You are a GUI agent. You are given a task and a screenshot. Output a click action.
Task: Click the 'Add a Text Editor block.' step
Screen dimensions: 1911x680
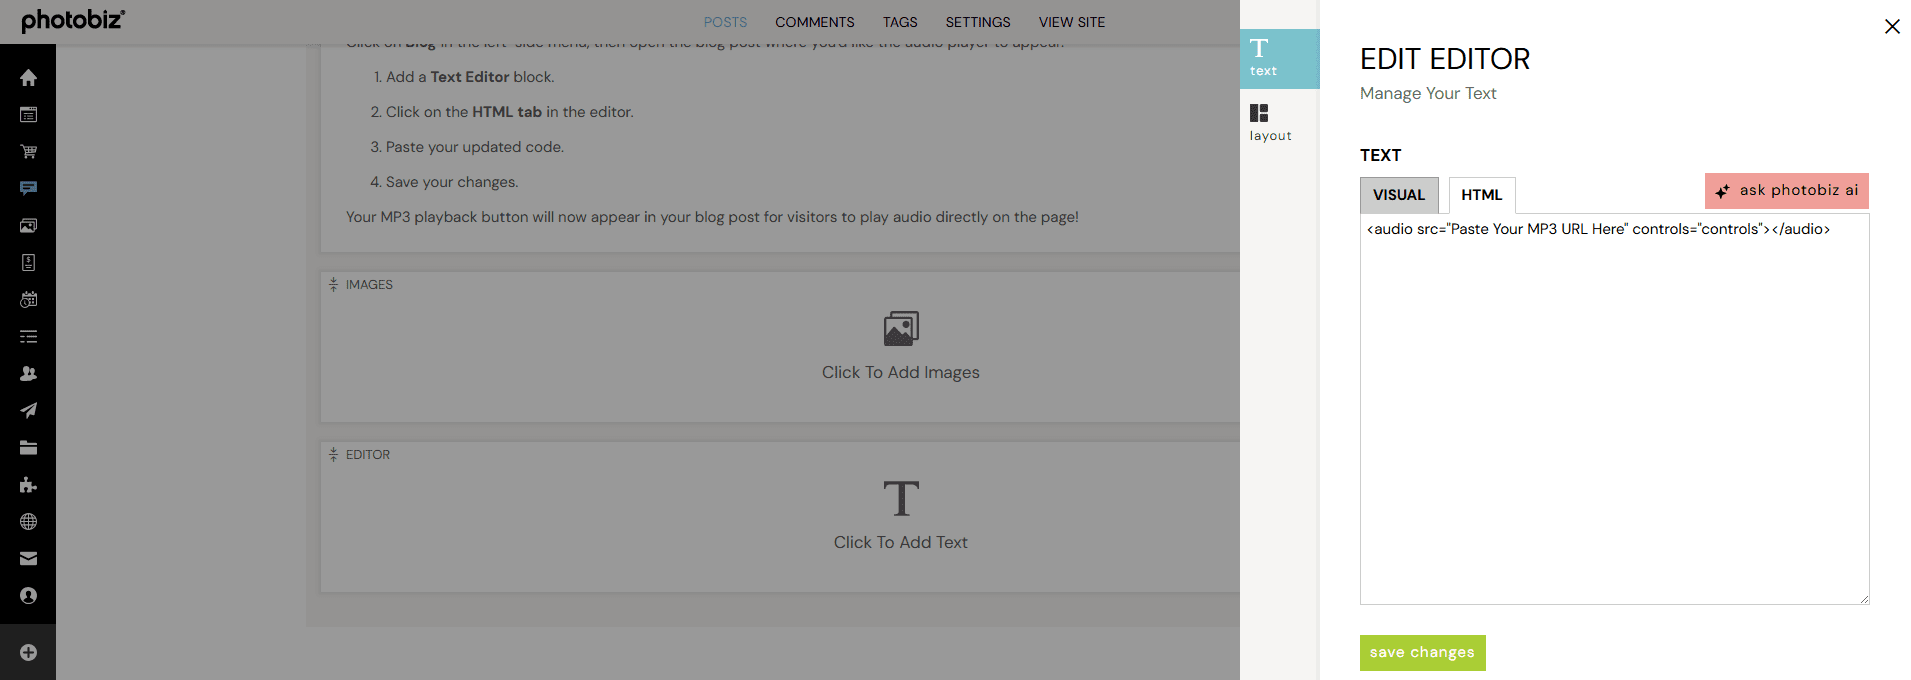470,77
